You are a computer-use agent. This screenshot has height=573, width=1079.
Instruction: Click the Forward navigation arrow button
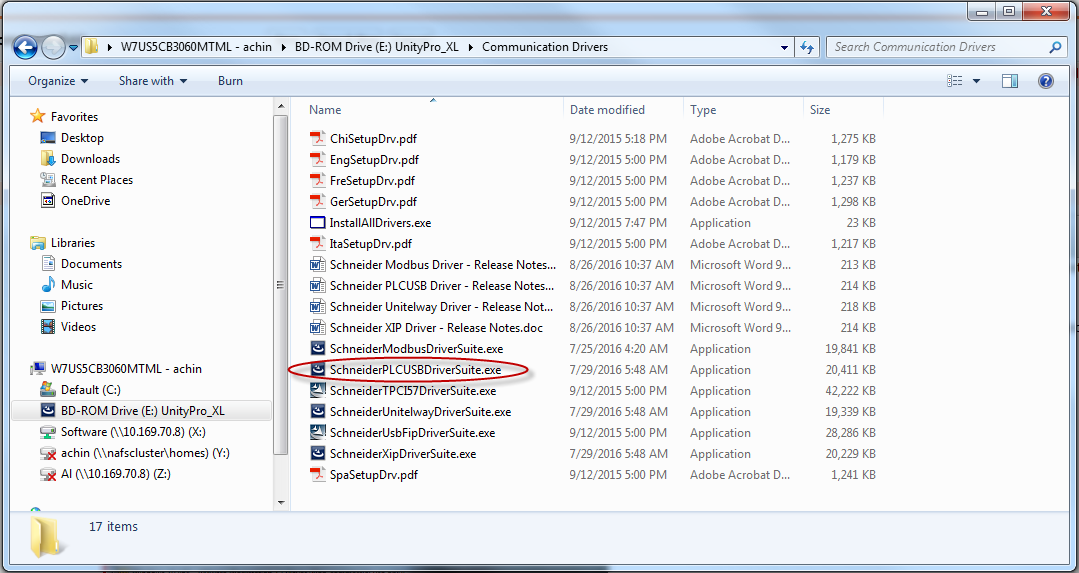click(x=54, y=47)
